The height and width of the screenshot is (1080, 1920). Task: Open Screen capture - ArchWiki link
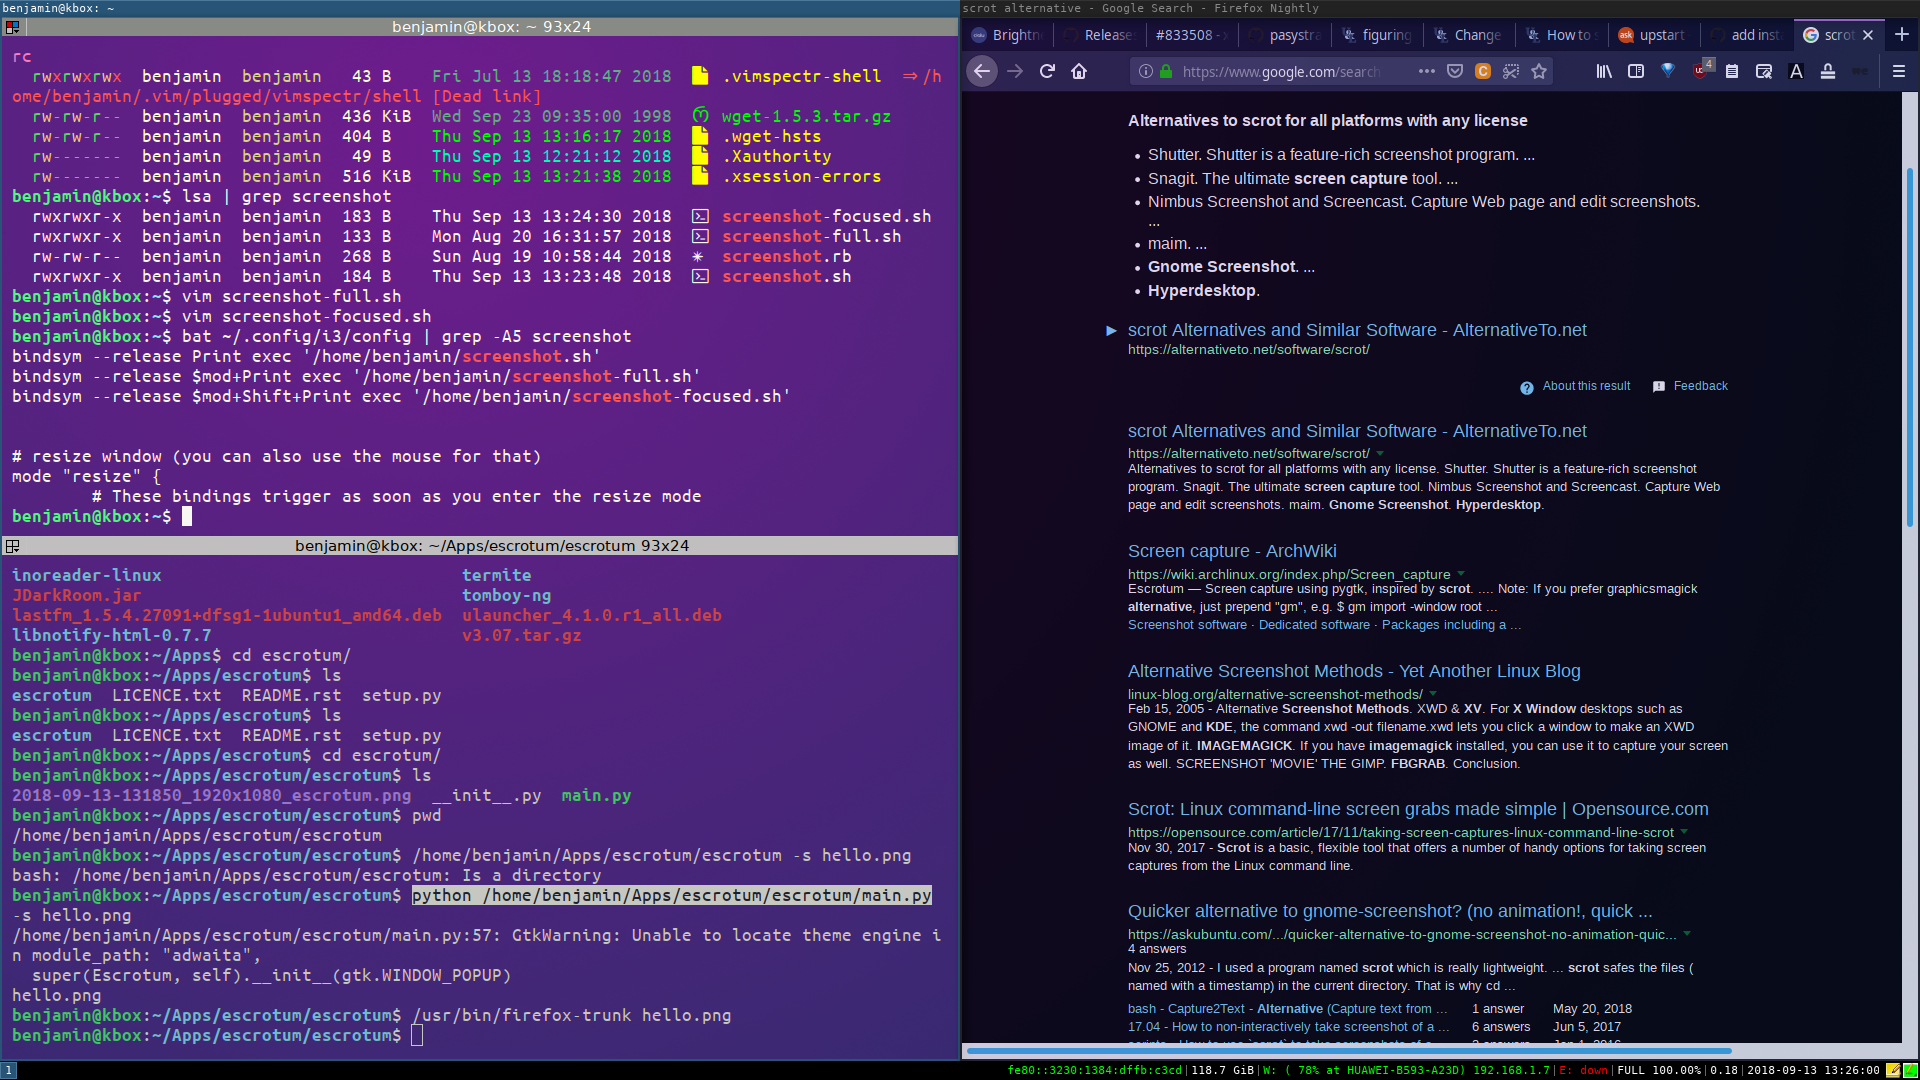click(1232, 551)
